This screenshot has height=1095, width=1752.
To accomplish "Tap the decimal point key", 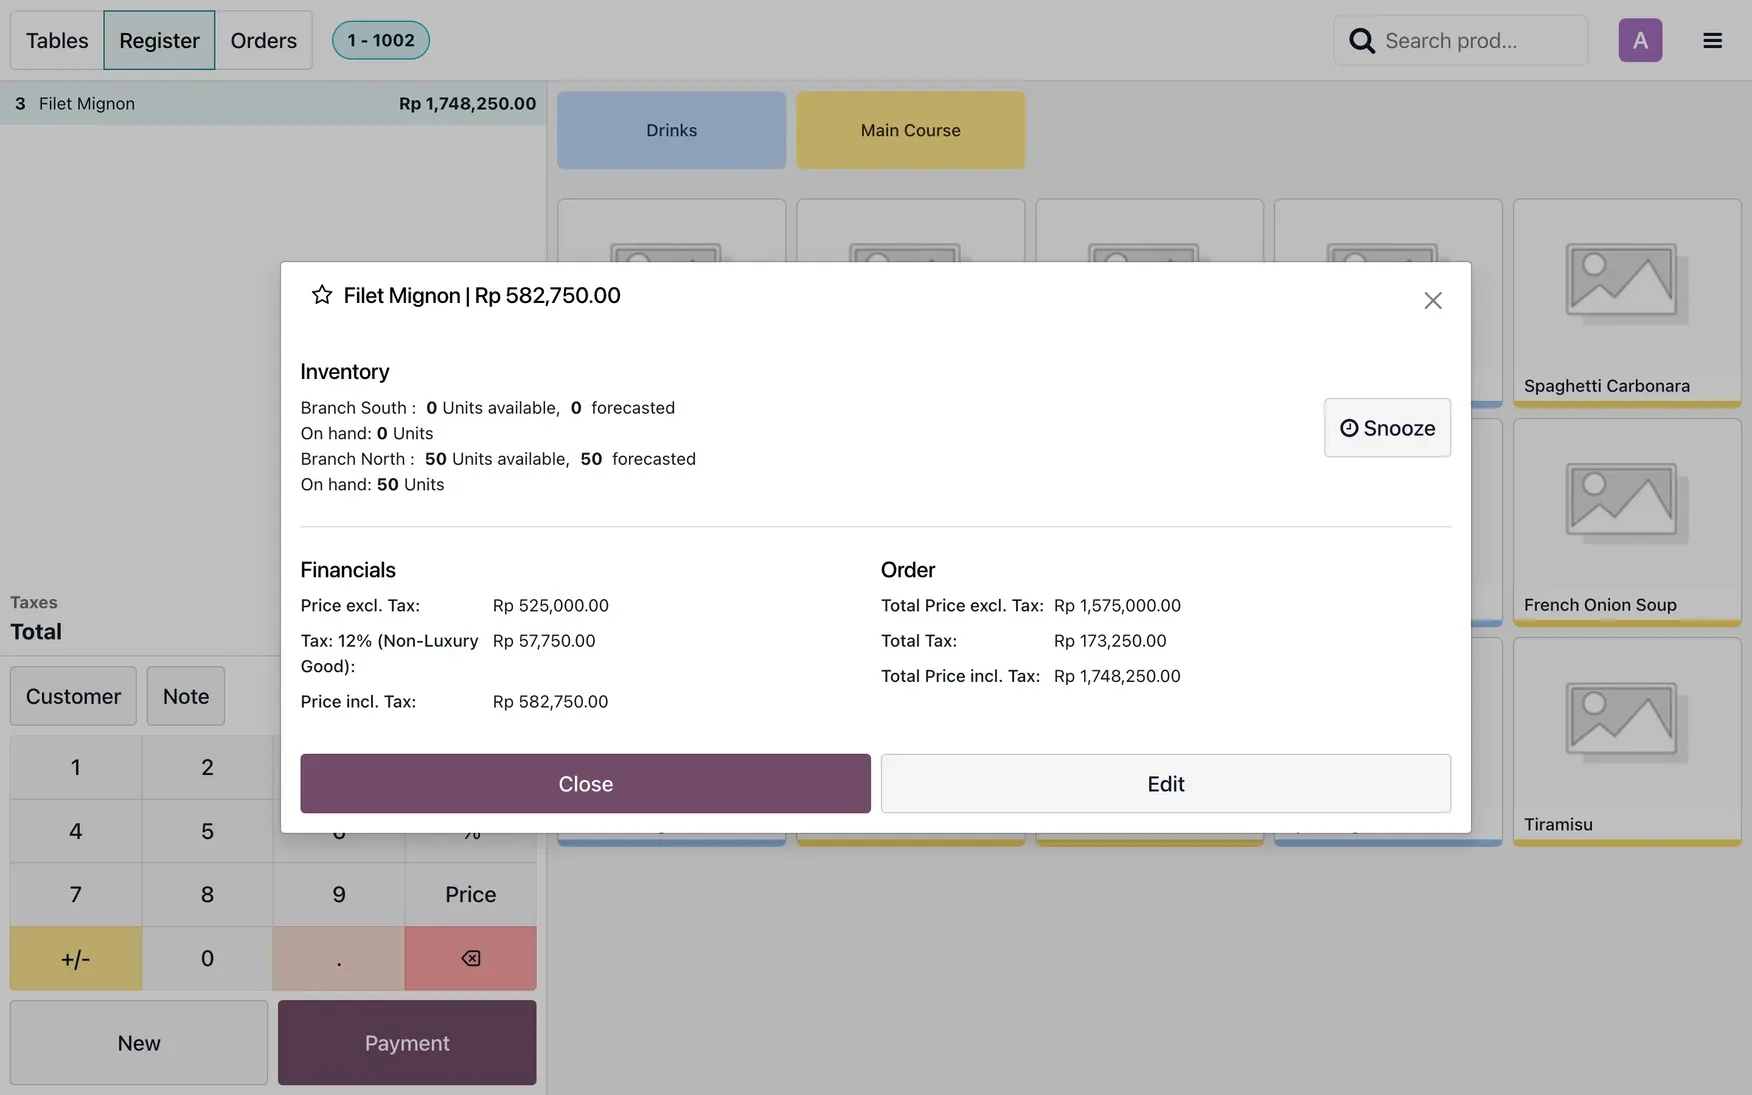I will [339, 958].
